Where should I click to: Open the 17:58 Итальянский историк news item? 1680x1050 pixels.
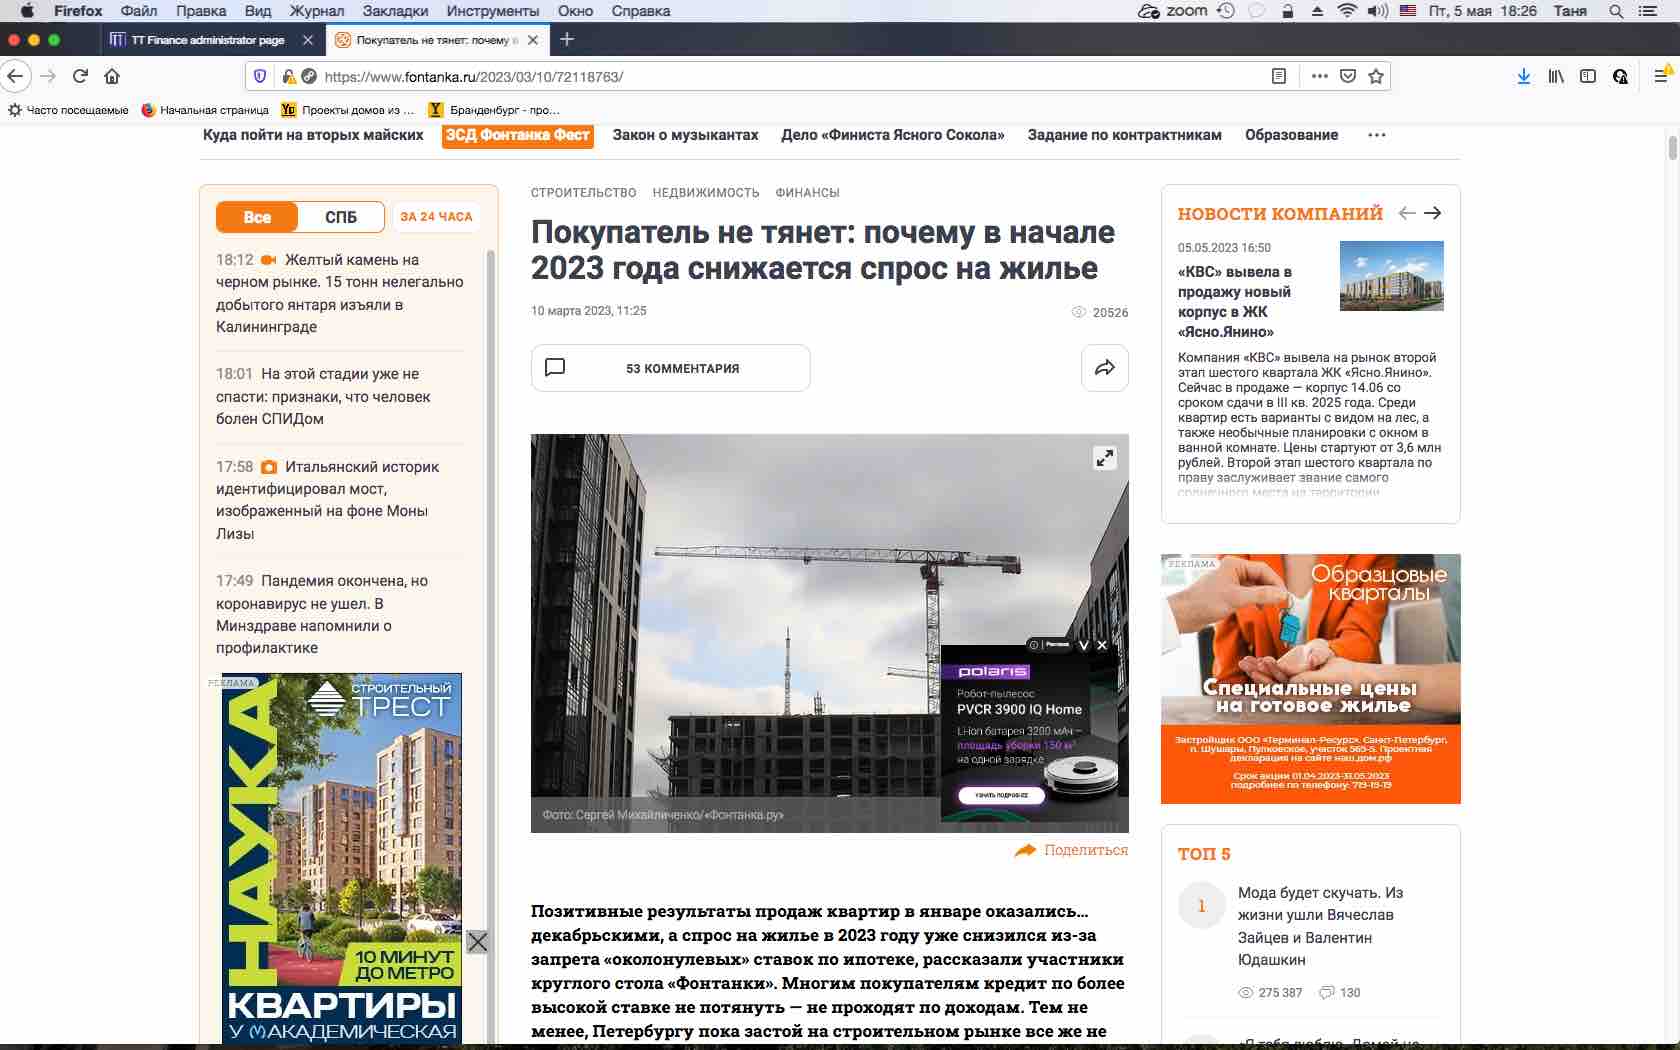pyautogui.click(x=328, y=500)
